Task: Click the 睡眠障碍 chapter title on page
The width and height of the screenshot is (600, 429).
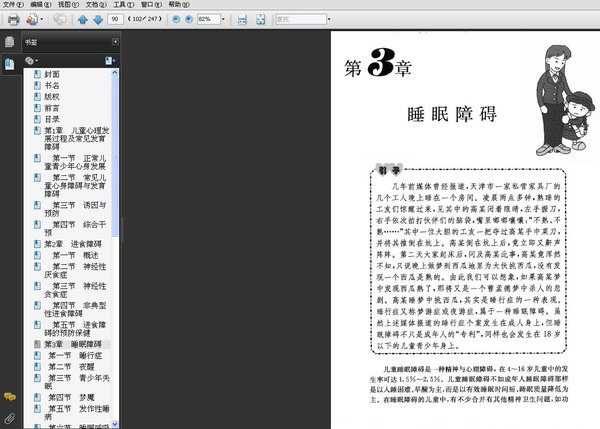Action: click(452, 114)
